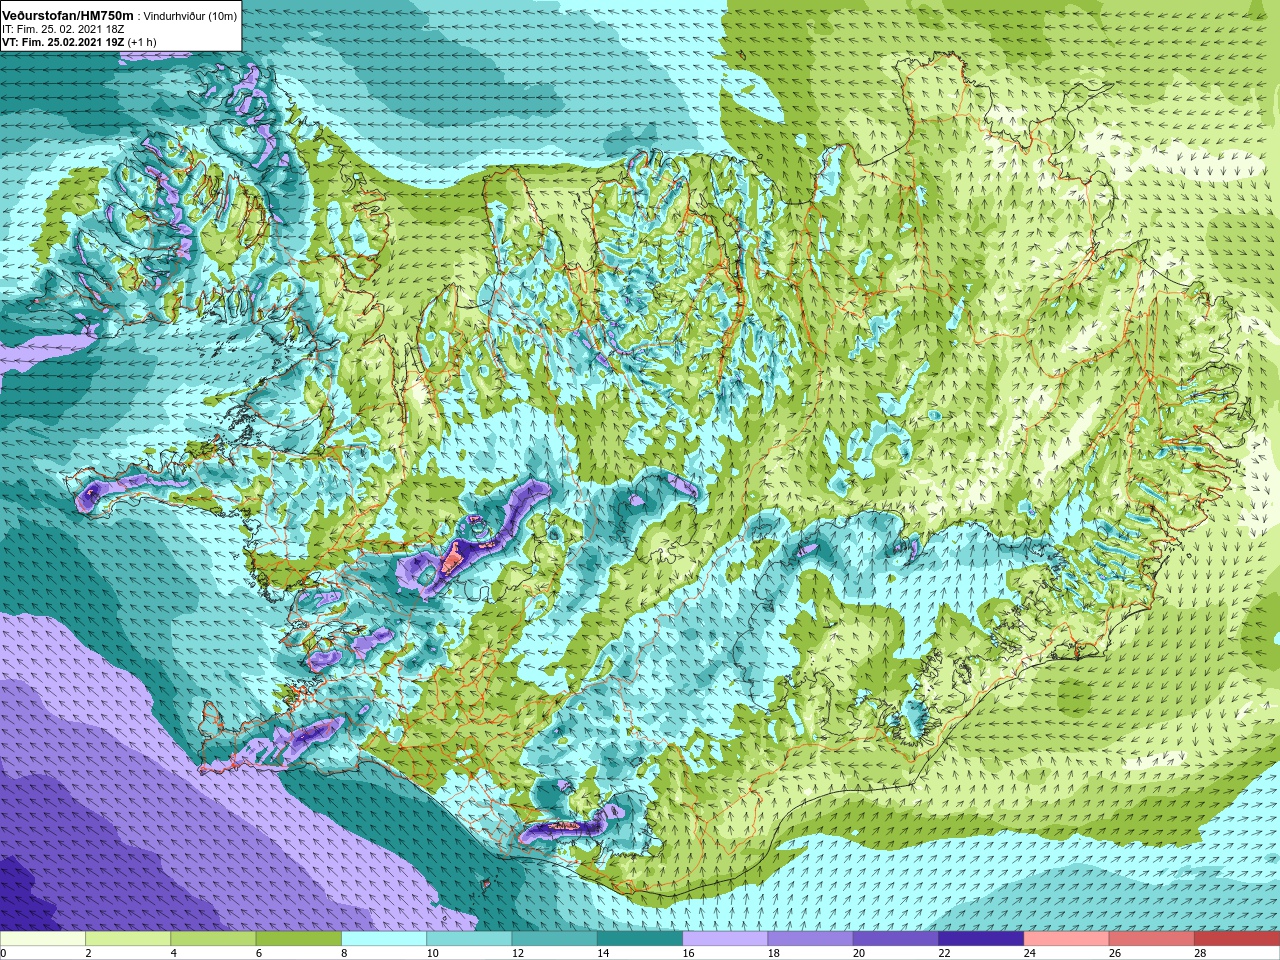
Task: Click the Vindurhviður (10m) parameter label
Action: (x=191, y=17)
